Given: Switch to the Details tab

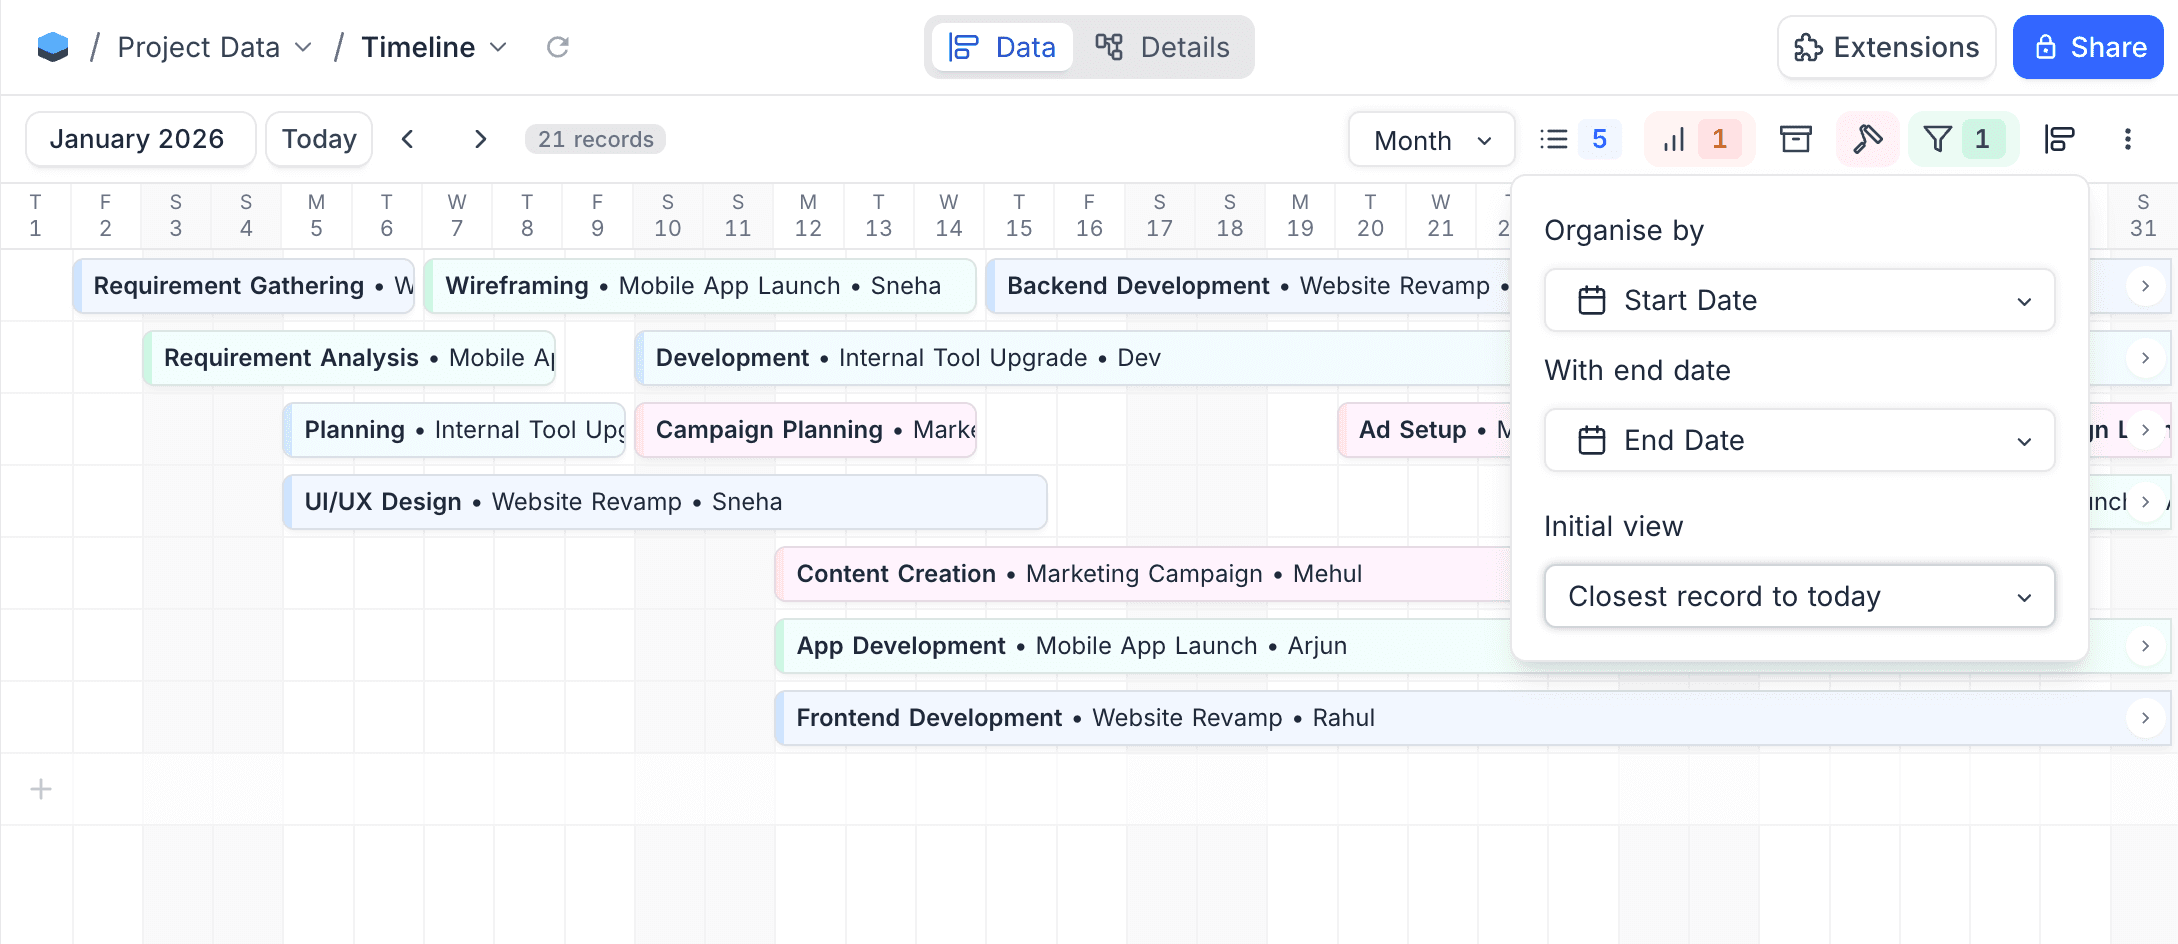Looking at the screenshot, I should pos(1164,47).
